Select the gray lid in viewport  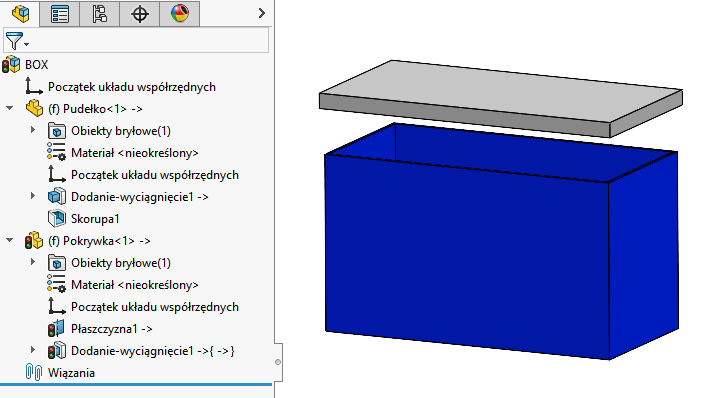pyautogui.click(x=500, y=98)
